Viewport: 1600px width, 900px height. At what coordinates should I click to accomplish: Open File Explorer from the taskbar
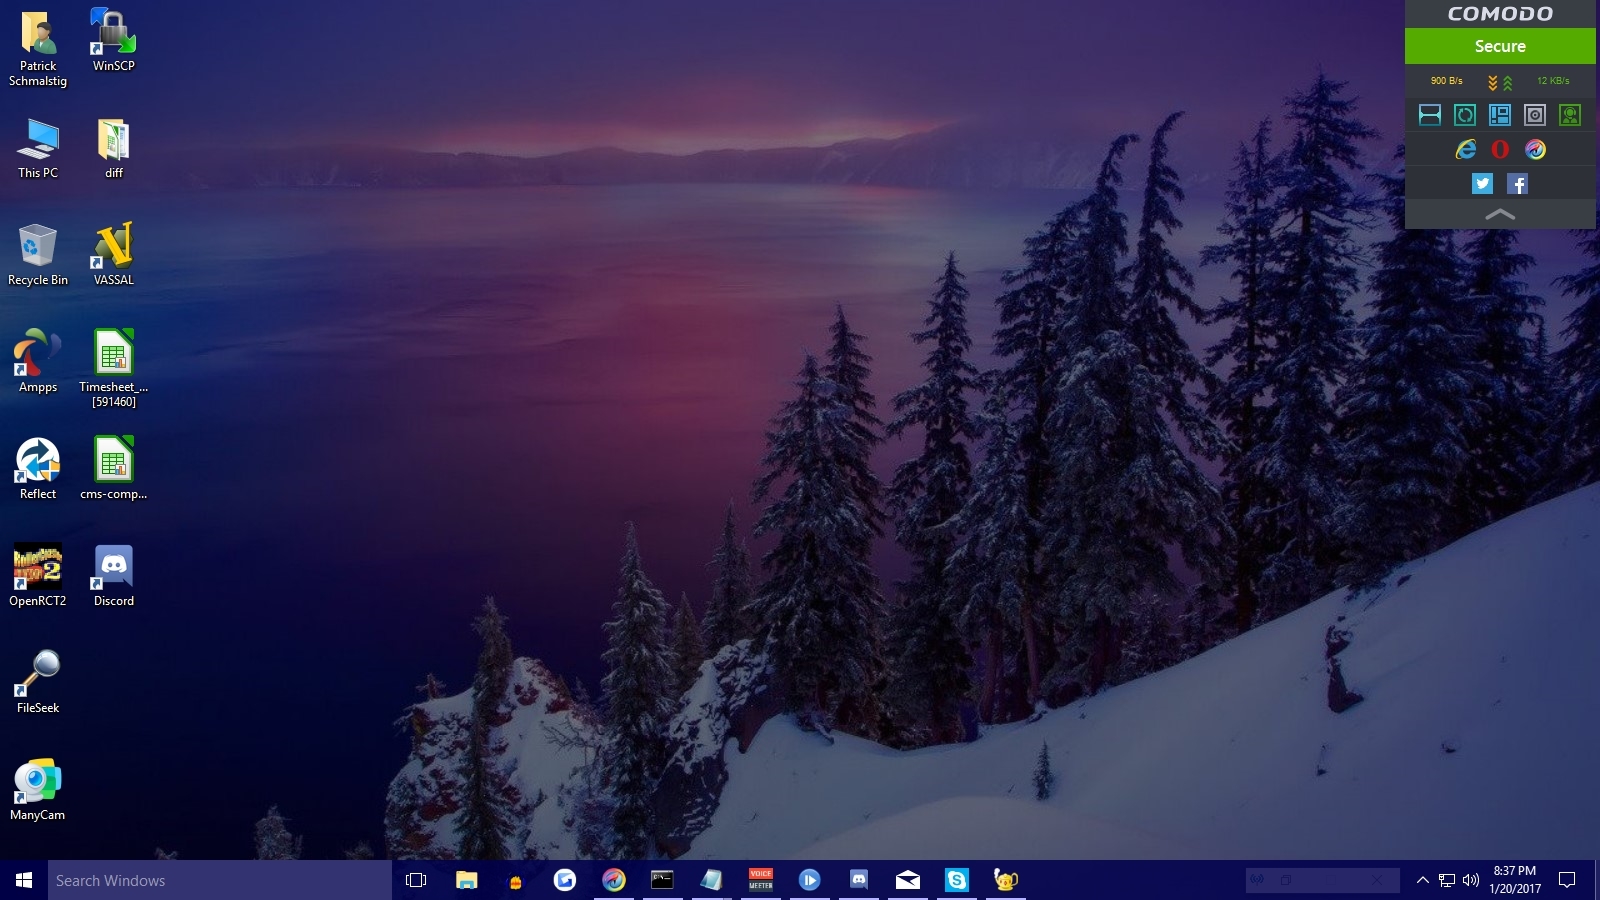466,880
